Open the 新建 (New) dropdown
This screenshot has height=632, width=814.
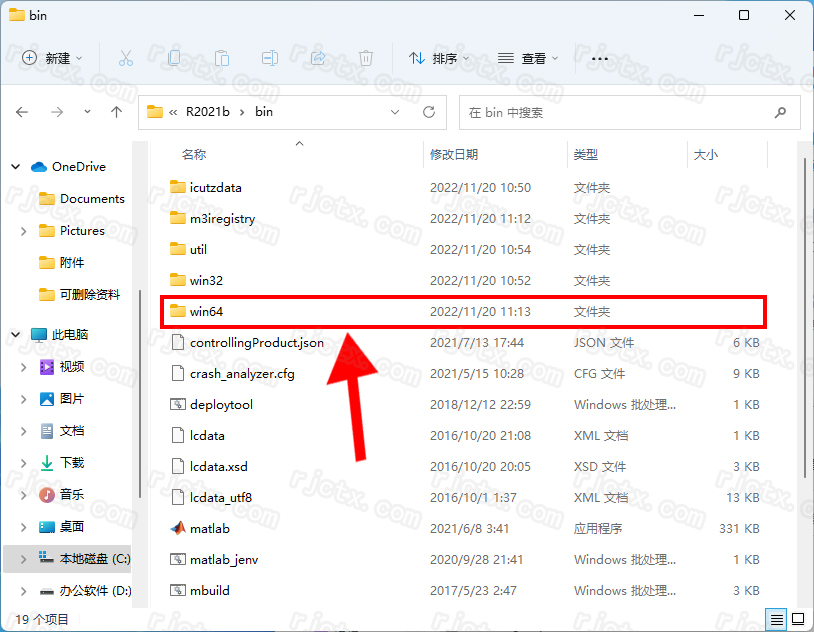point(53,59)
